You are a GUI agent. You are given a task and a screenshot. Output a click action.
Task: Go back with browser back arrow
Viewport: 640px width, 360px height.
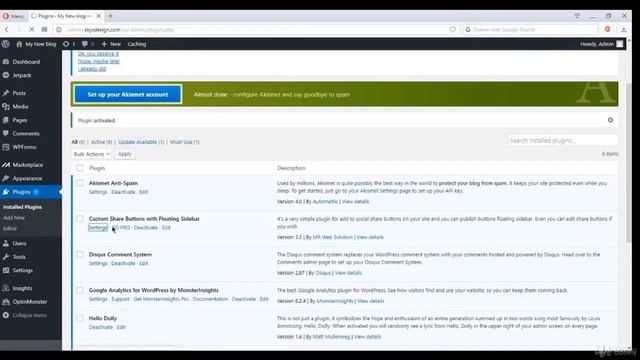(x=7, y=29)
